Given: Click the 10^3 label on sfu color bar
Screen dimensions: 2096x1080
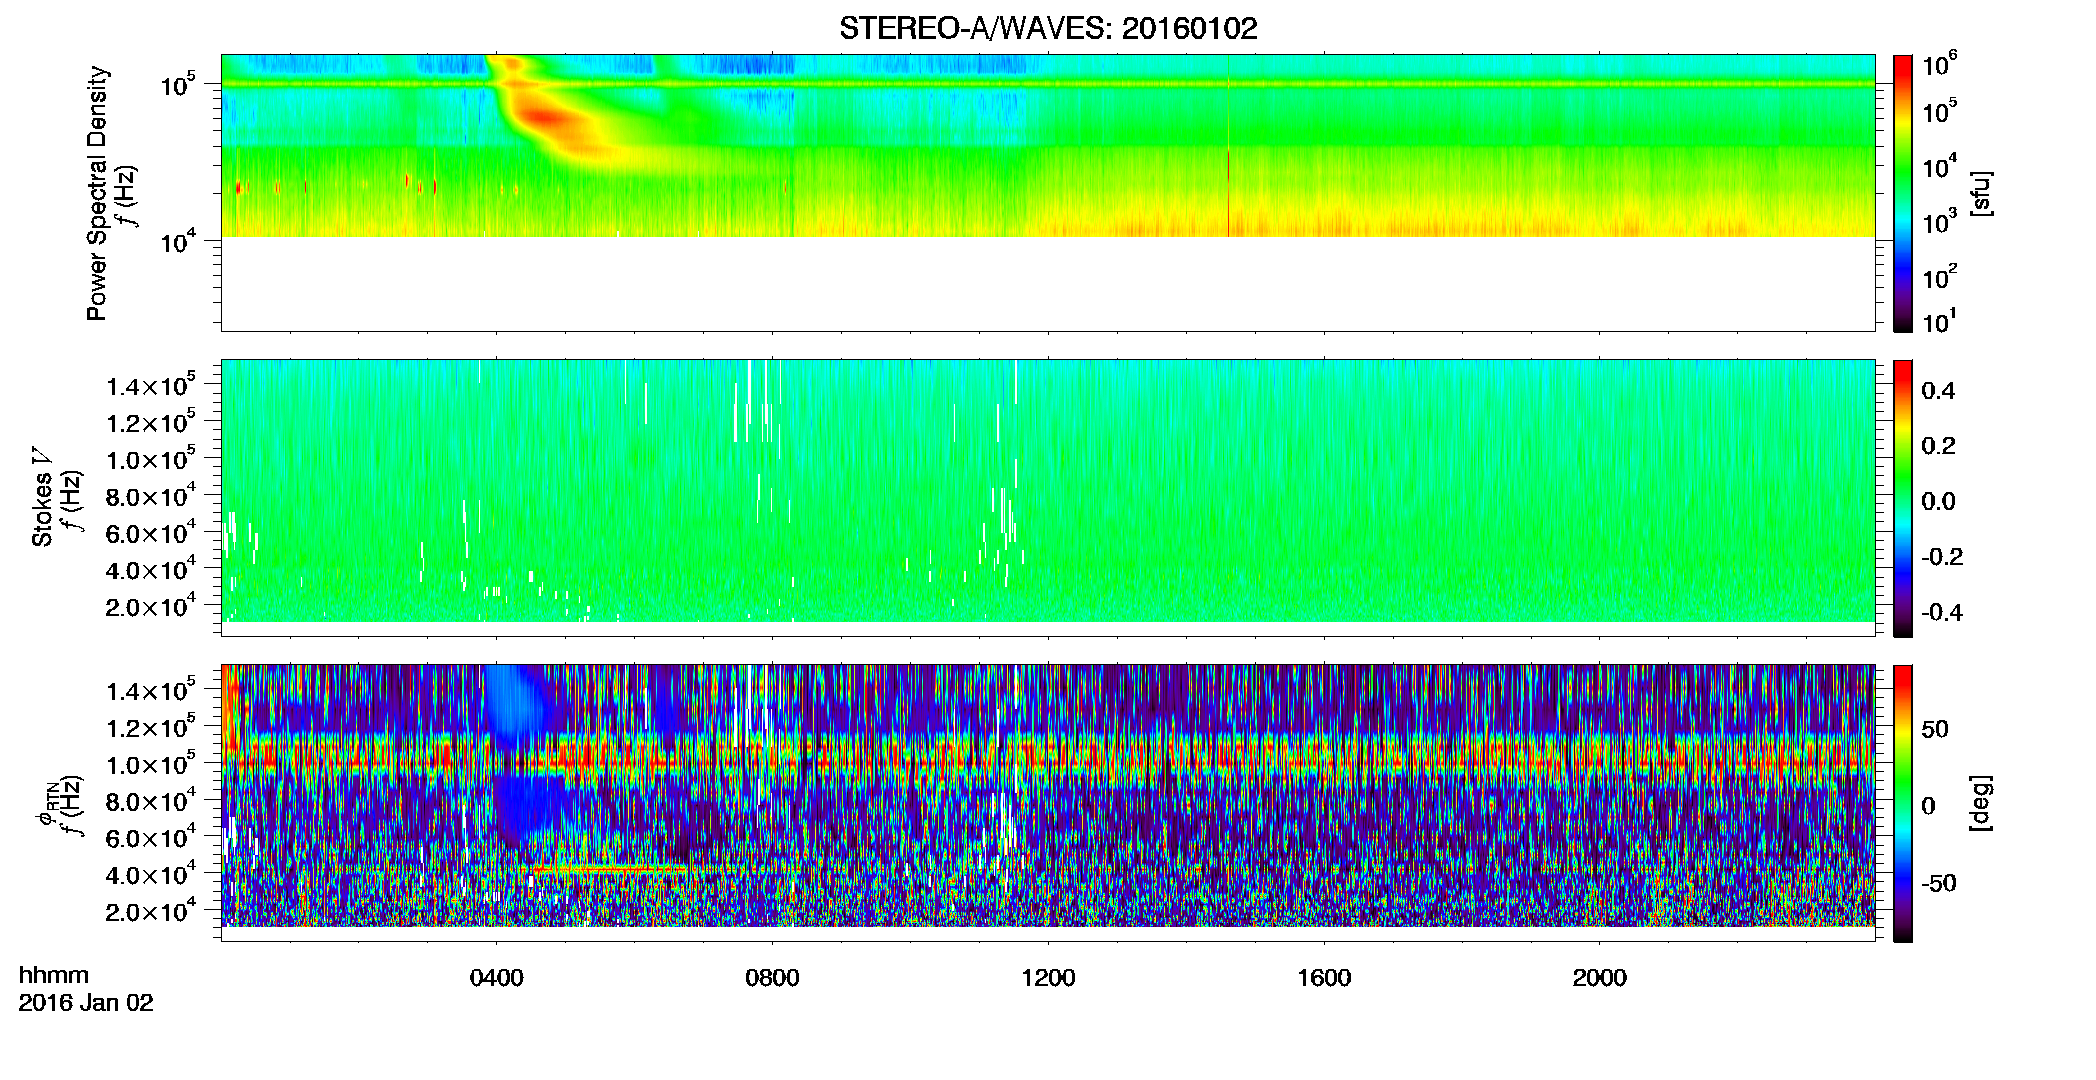Looking at the screenshot, I should tap(1939, 221).
